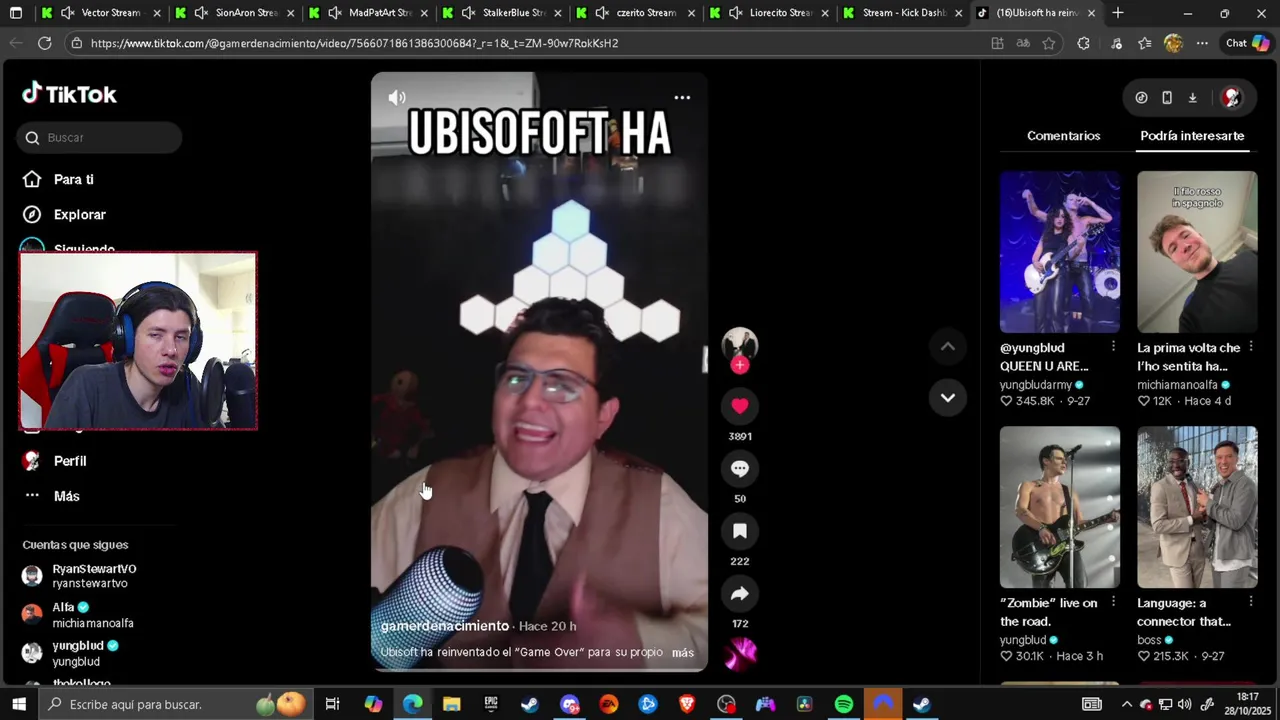Unmute the czerito Stream tab audio icon
Viewport: 1280px width, 720px height.
pyautogui.click(x=602, y=13)
